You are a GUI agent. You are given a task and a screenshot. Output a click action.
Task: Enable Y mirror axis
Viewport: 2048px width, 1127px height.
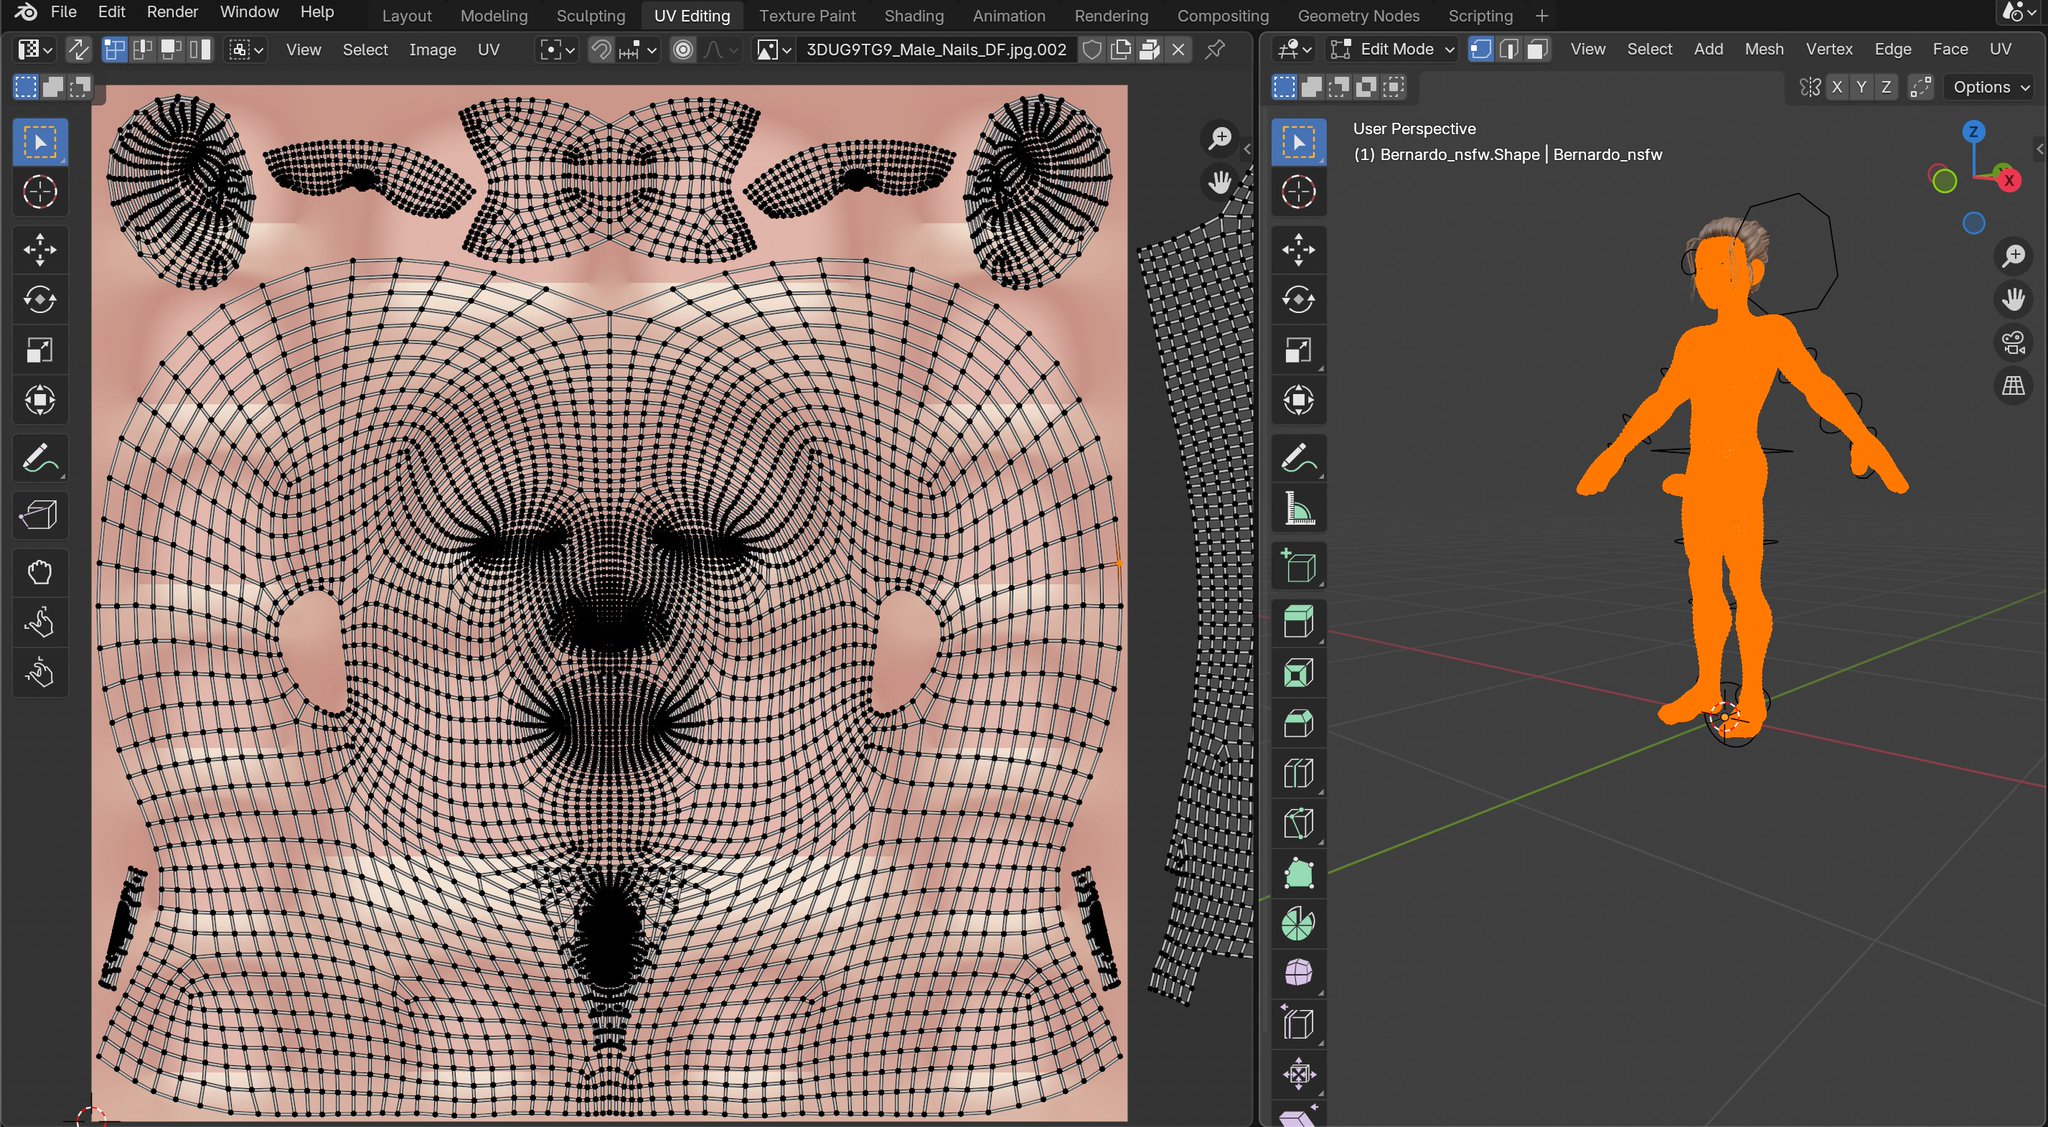click(1861, 87)
